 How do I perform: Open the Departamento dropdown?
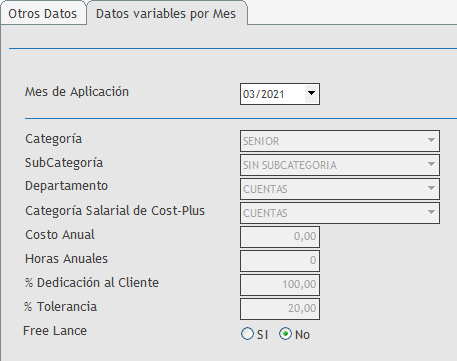pyautogui.click(x=340, y=189)
